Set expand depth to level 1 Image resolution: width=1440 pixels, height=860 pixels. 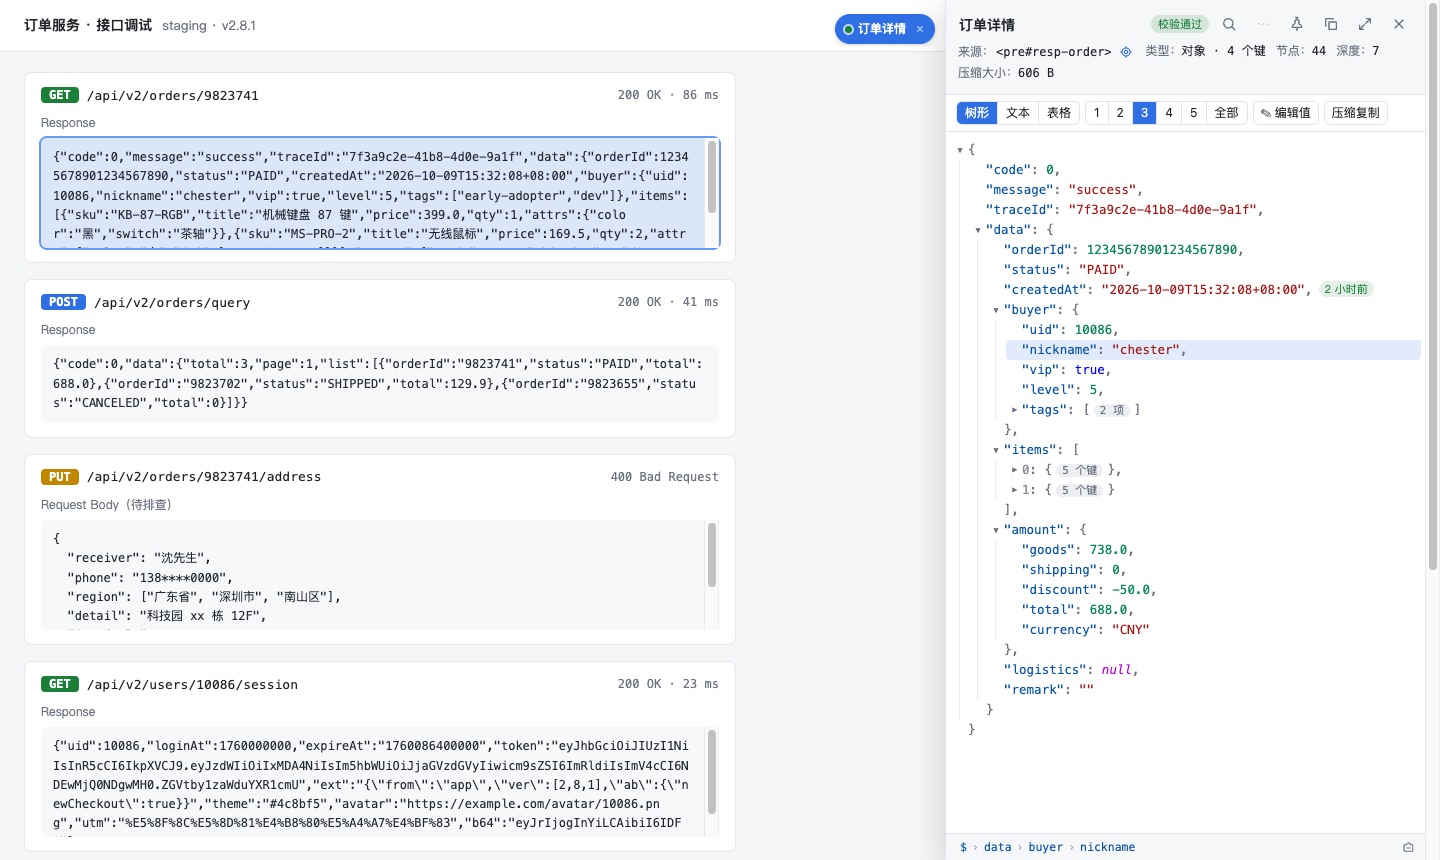(x=1097, y=113)
